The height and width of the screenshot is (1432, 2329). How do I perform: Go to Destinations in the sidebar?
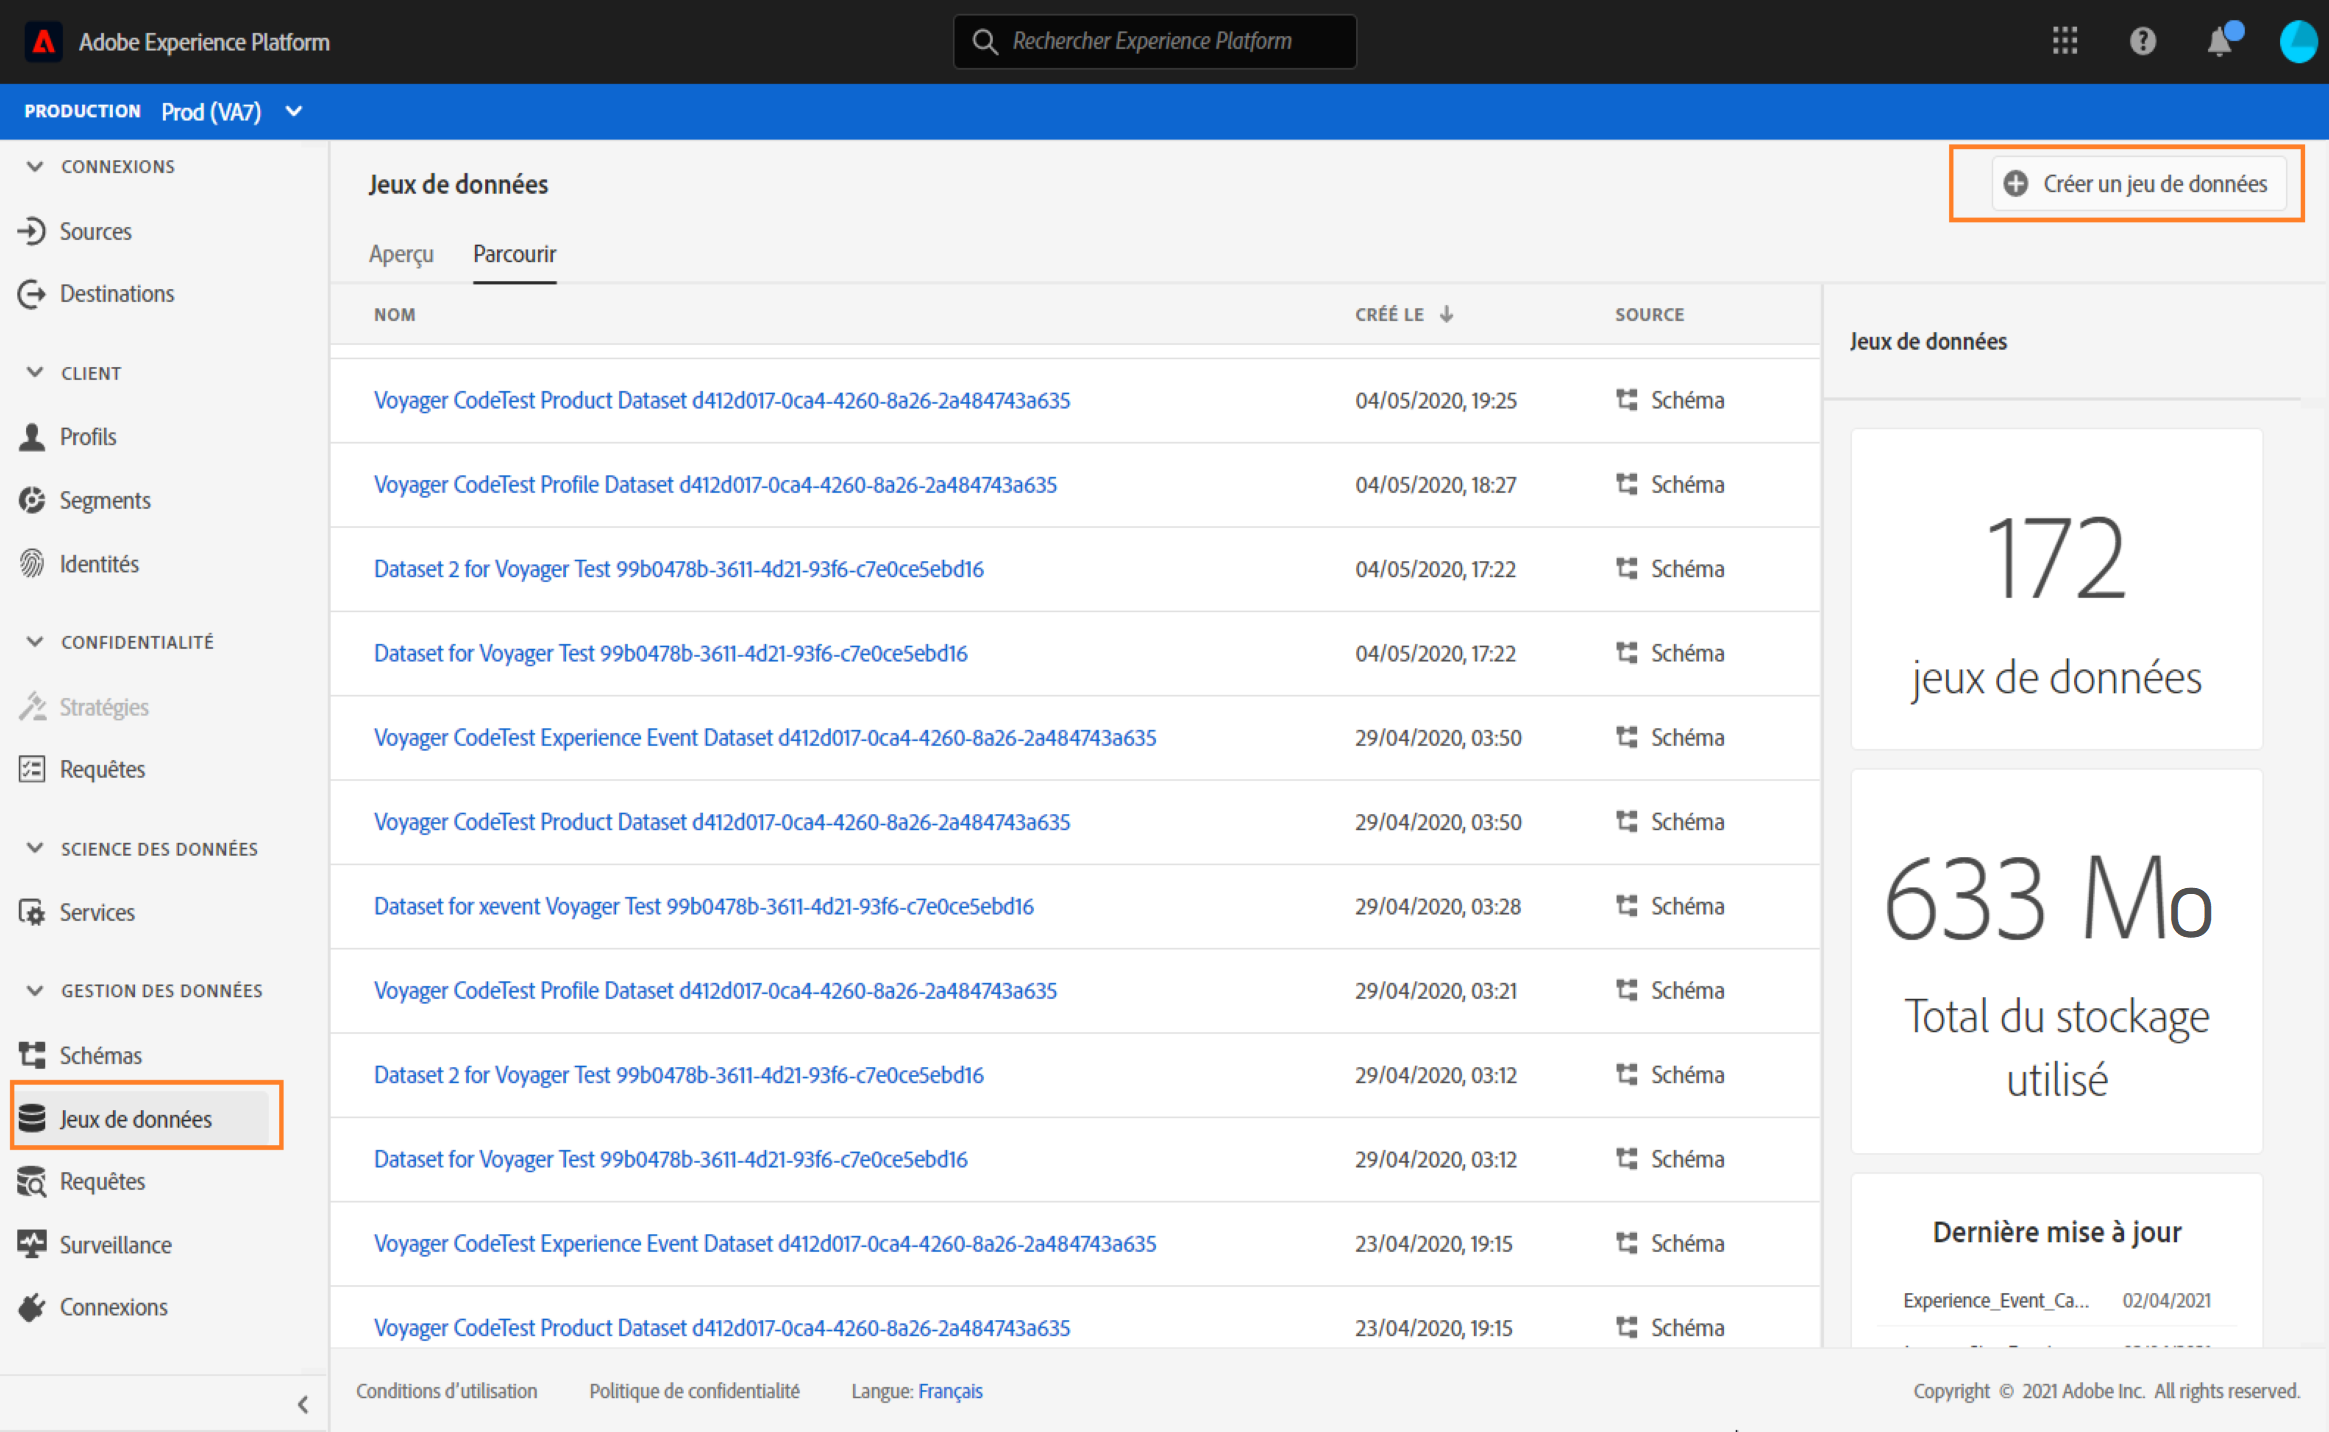tap(116, 293)
